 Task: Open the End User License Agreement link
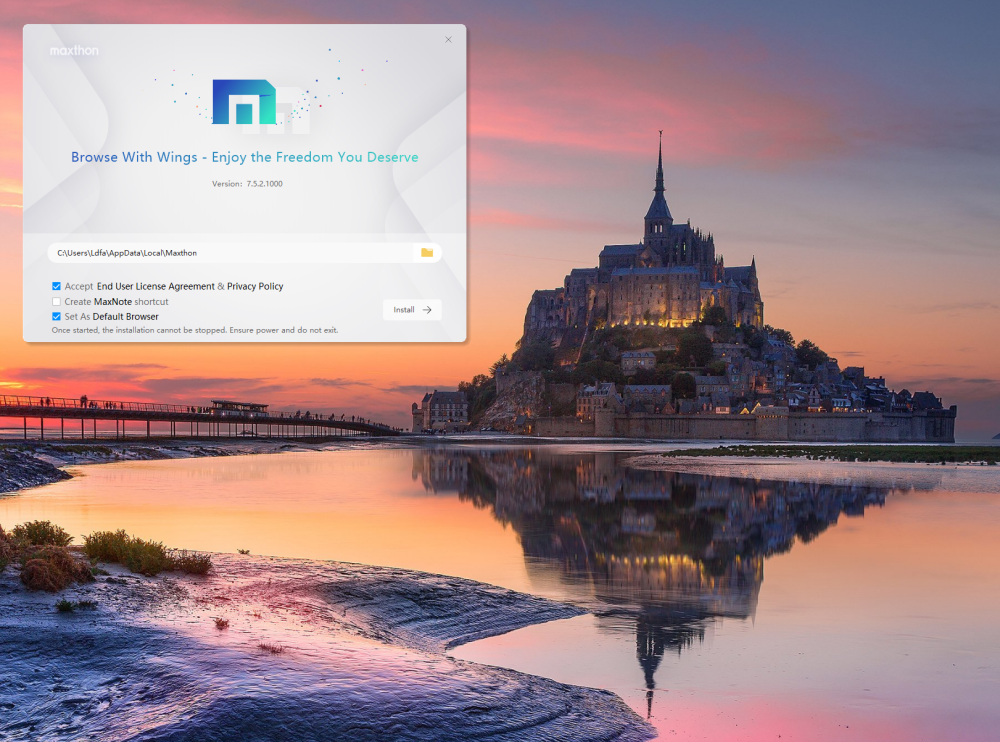click(155, 286)
